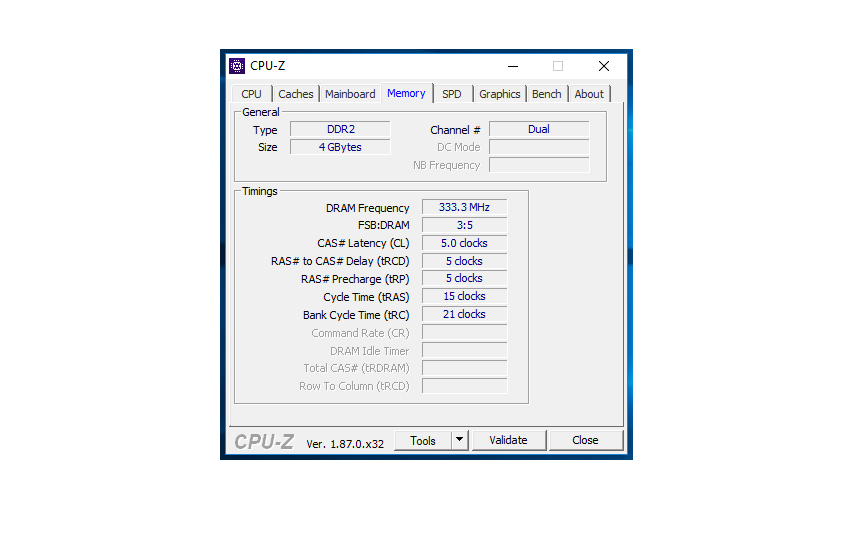Click the 5.0 clocks CAS latency value
The image size is (864, 540).
pyautogui.click(x=465, y=243)
